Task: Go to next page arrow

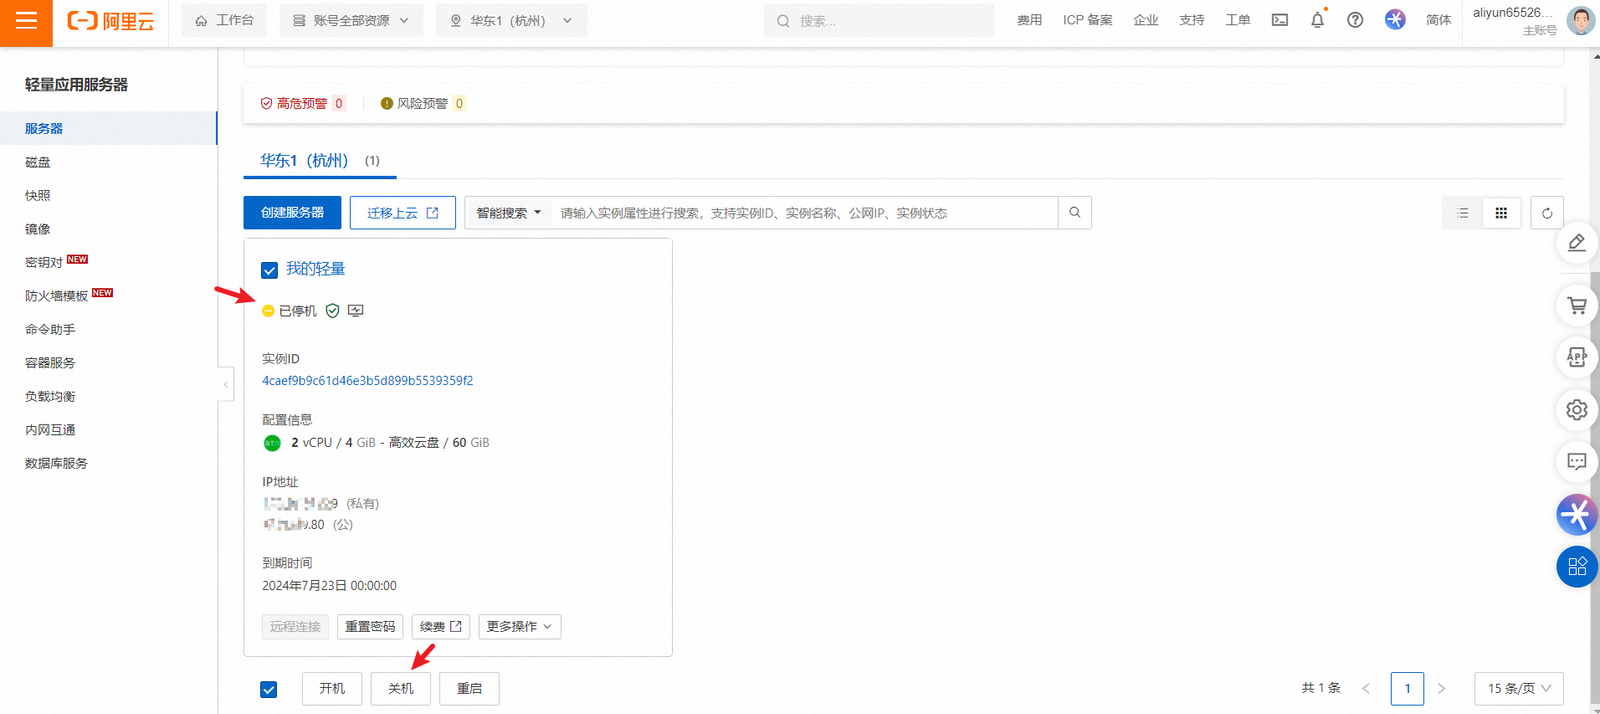Action: pyautogui.click(x=1441, y=688)
